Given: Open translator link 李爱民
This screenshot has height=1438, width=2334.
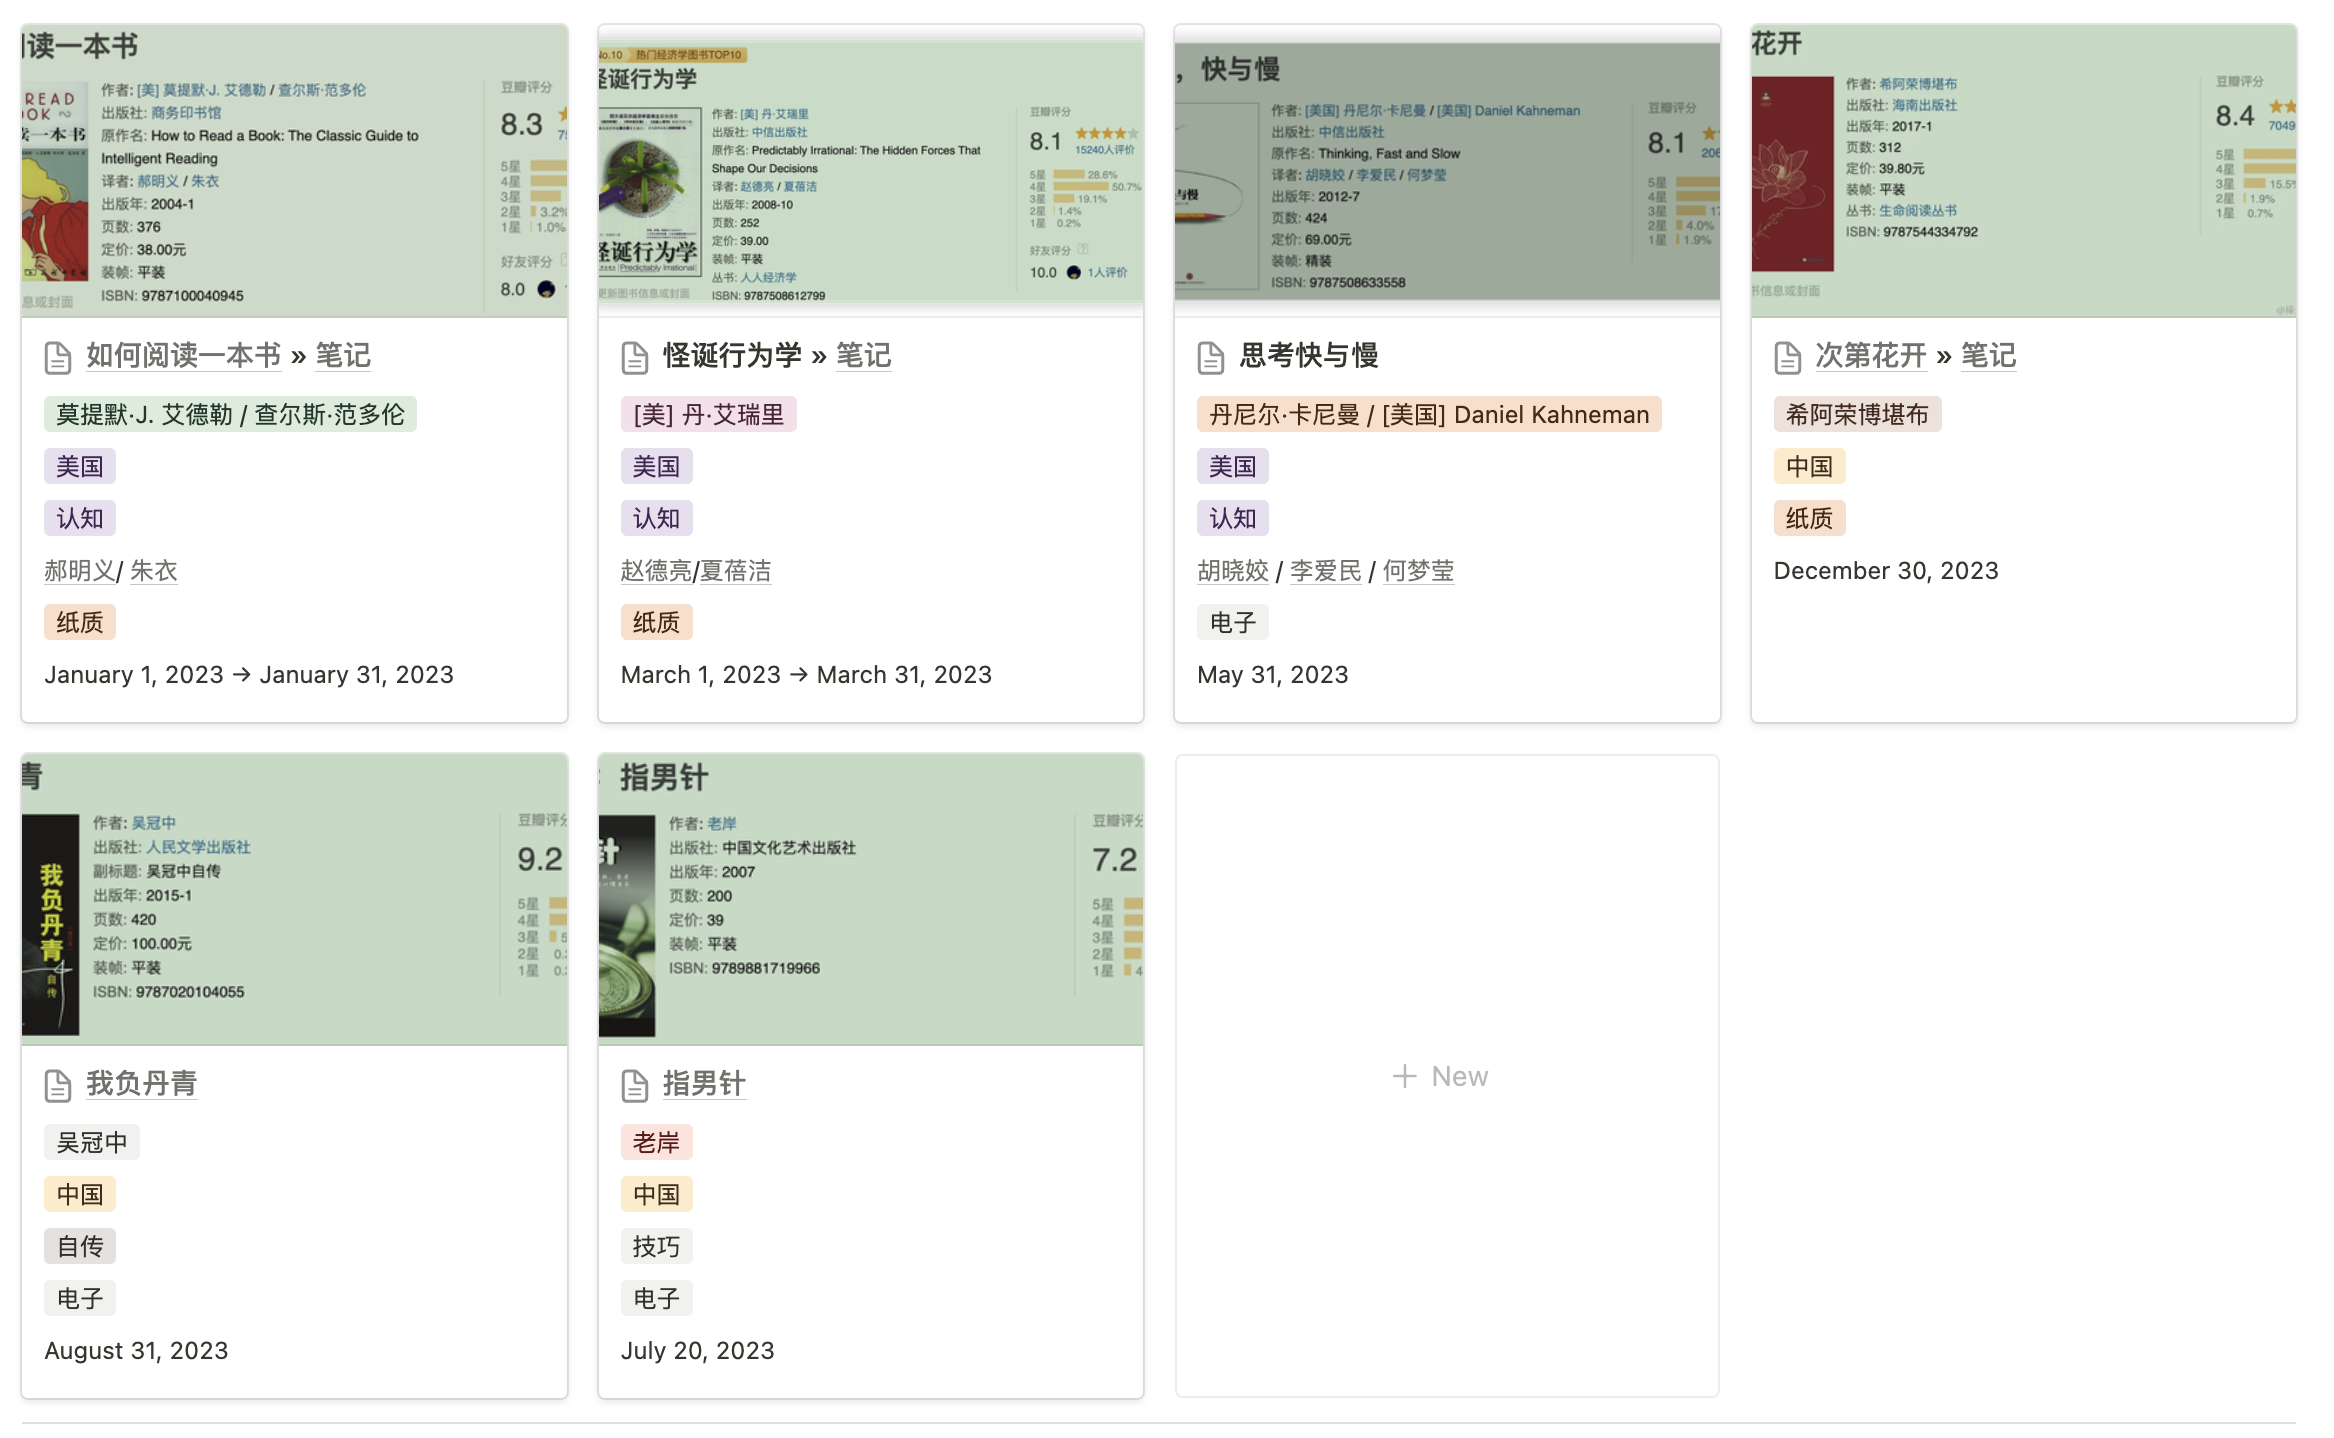Looking at the screenshot, I should click(x=1325, y=571).
